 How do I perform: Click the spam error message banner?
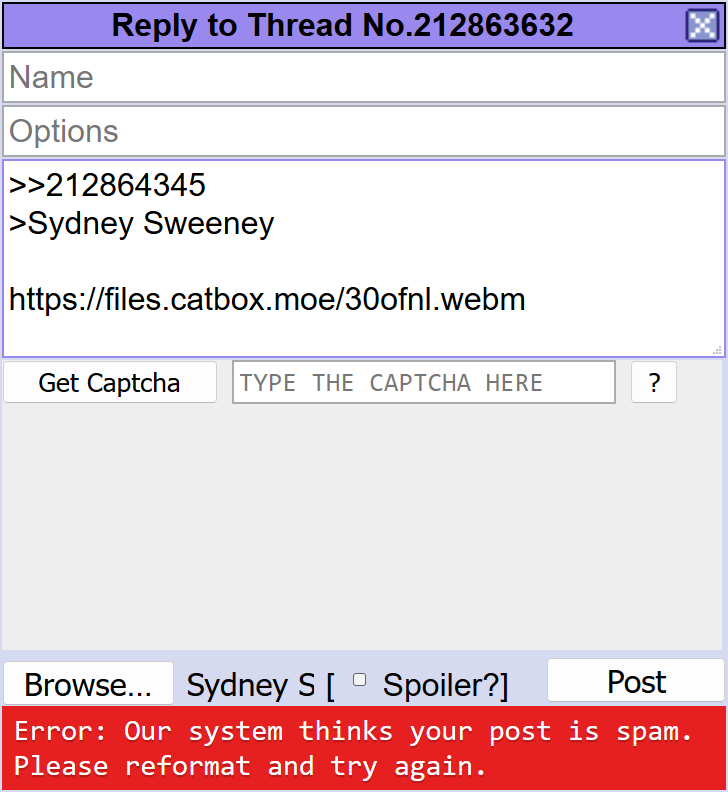point(364,748)
